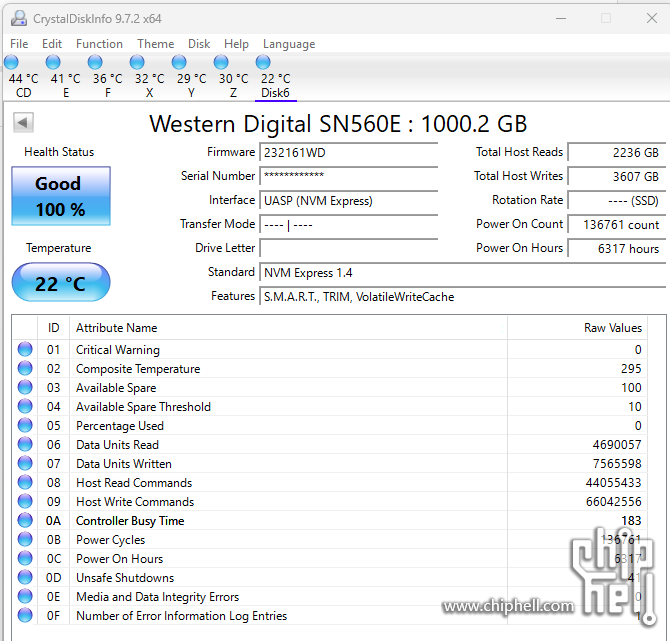Click the Raw Values column header
This screenshot has width=670, height=641.
[577, 328]
